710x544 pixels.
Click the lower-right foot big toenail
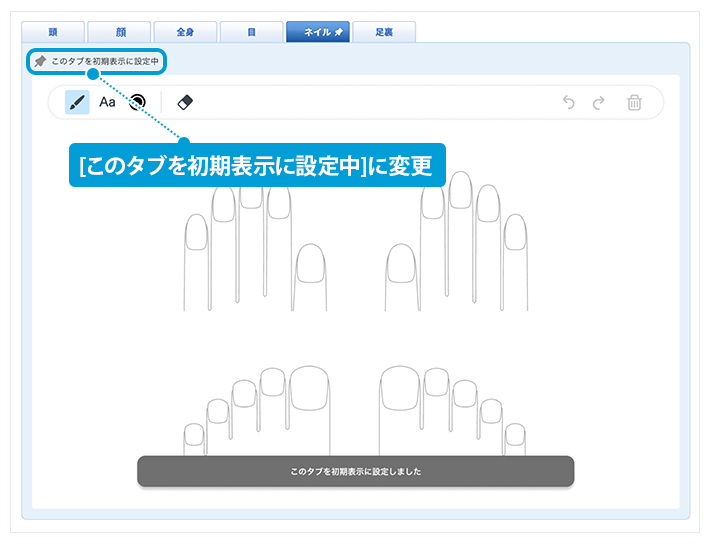click(401, 388)
